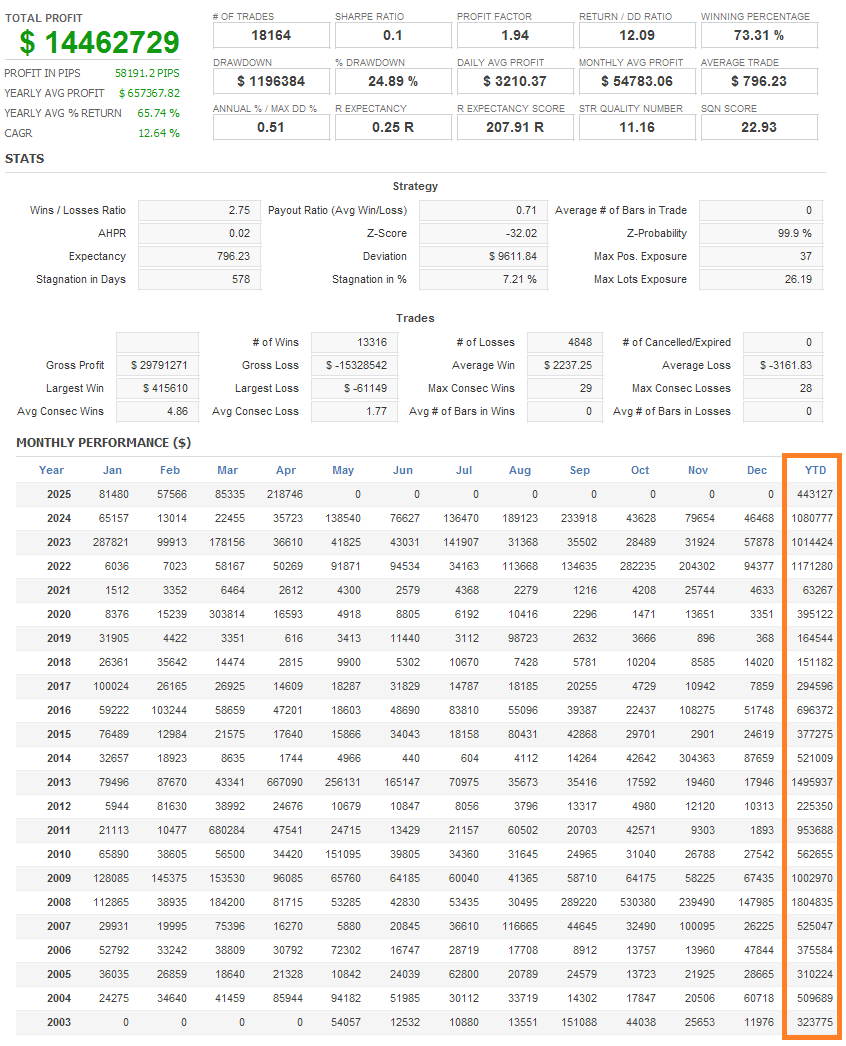The image size is (846, 1046).
Task: Click the 2025 YTD total cell
Action: 814,494
